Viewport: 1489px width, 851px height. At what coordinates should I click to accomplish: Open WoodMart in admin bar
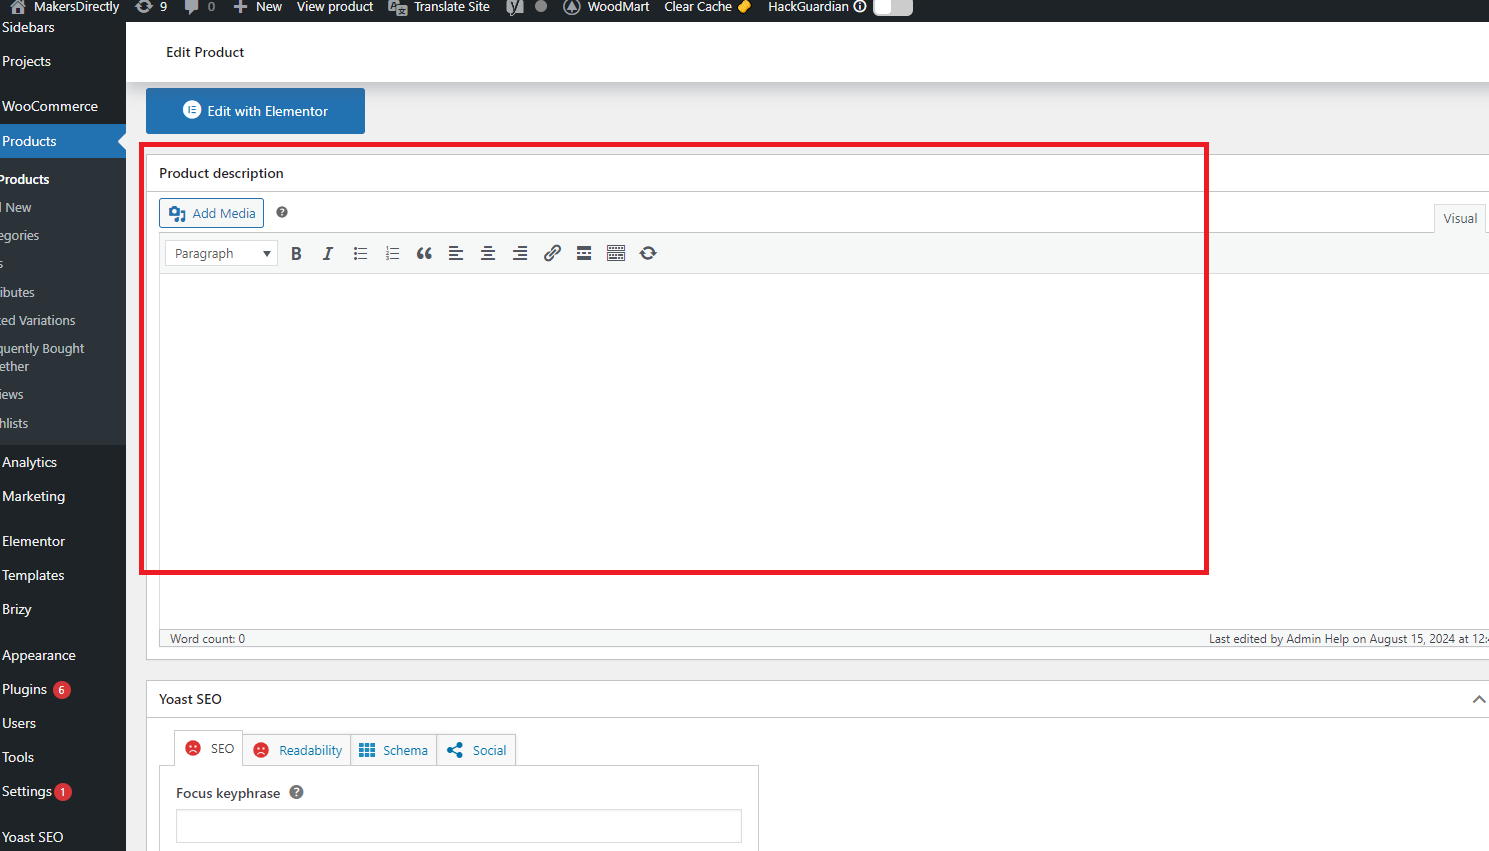tap(606, 7)
